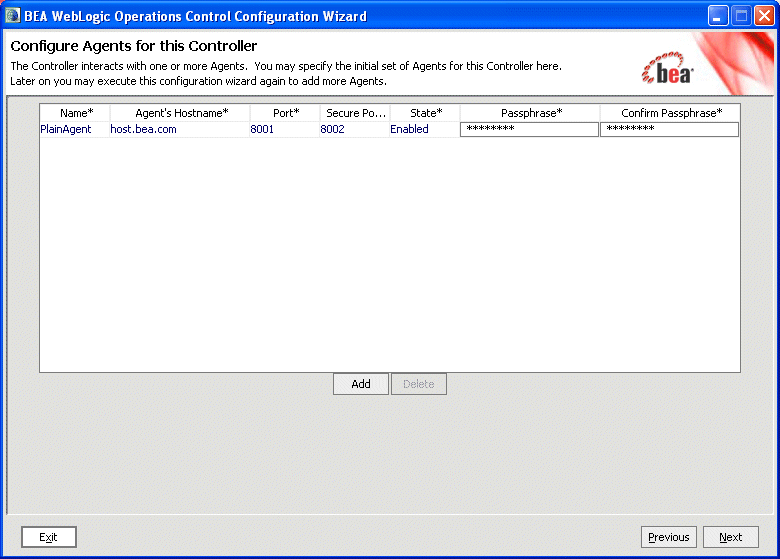This screenshot has height=559, width=780.
Task: Go to the Next wizard page
Action: [731, 537]
